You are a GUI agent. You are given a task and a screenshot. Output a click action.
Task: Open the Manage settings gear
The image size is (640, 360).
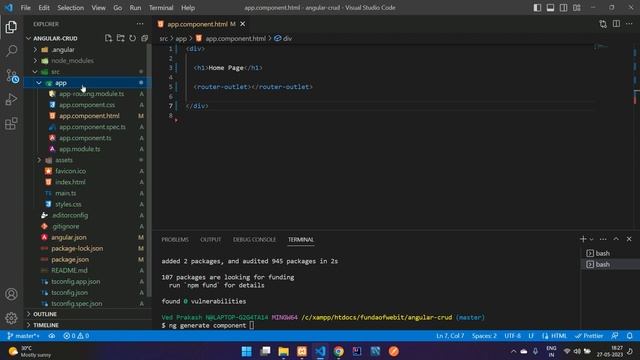point(11,318)
